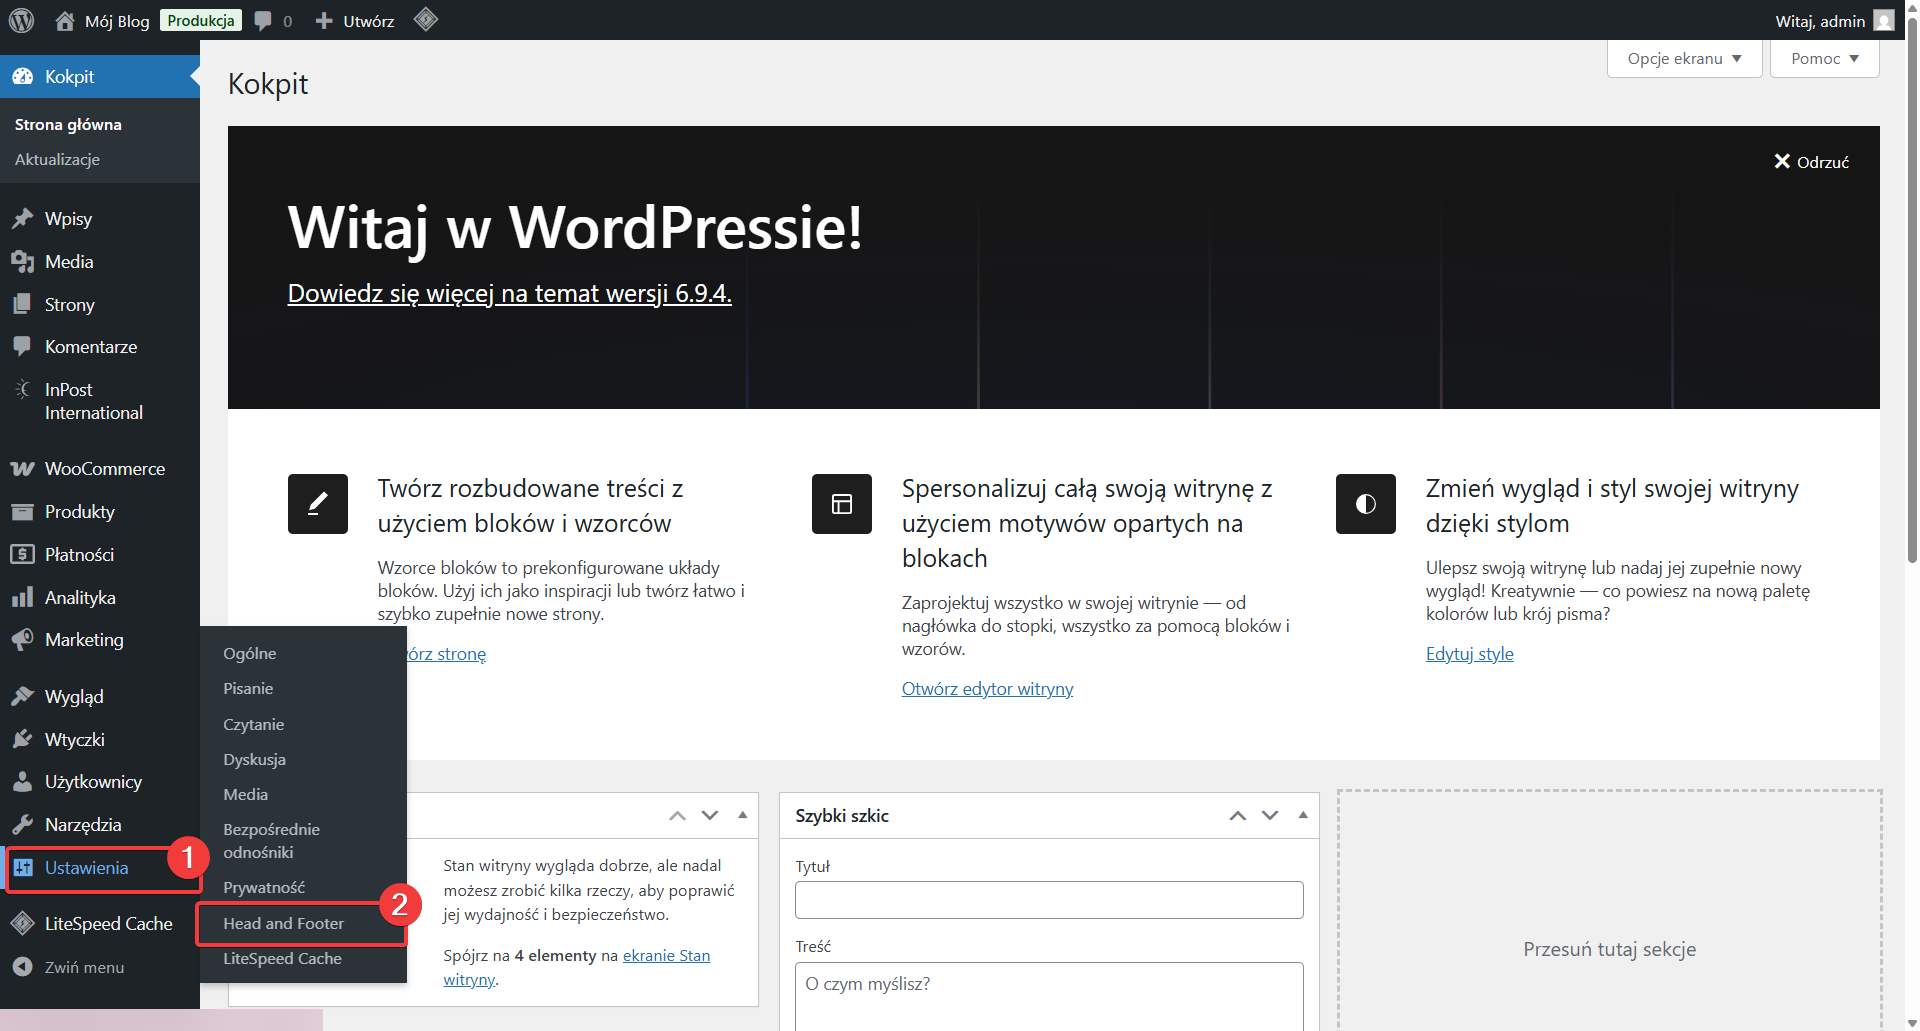Click the Strony pages icon

[22, 304]
